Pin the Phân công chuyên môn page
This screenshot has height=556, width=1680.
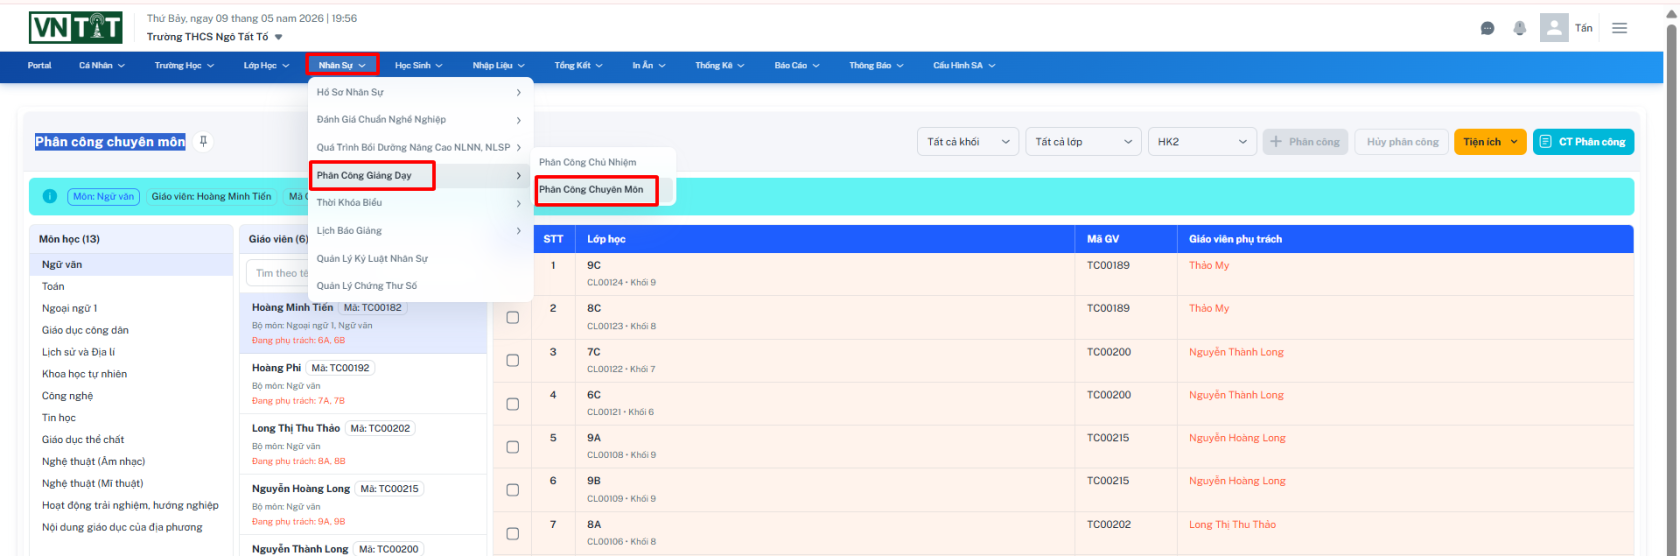[x=203, y=141]
